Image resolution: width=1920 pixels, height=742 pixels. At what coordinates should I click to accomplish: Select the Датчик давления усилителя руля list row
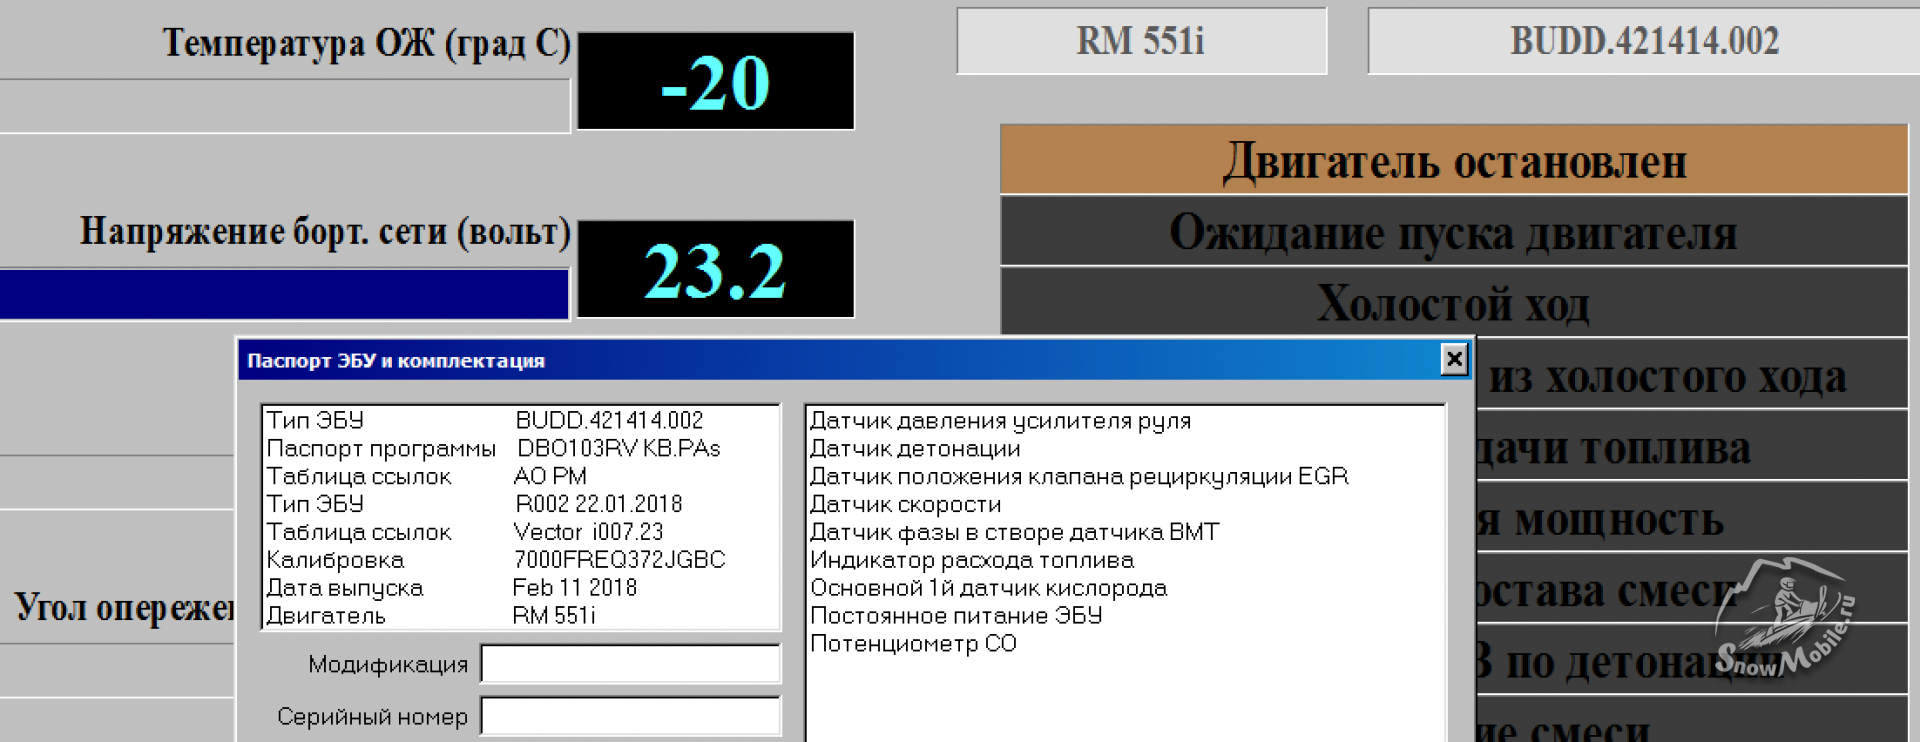click(x=1125, y=421)
